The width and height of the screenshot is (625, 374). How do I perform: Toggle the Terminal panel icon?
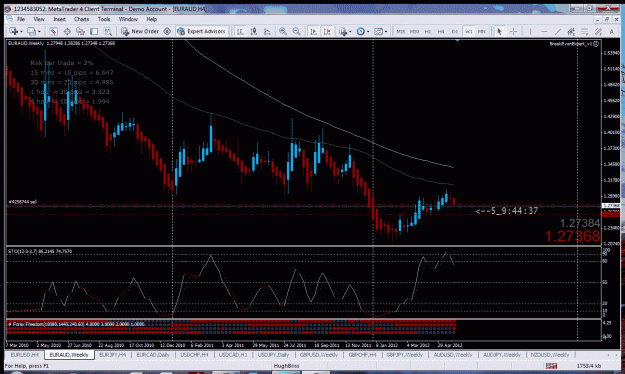[x=94, y=31]
